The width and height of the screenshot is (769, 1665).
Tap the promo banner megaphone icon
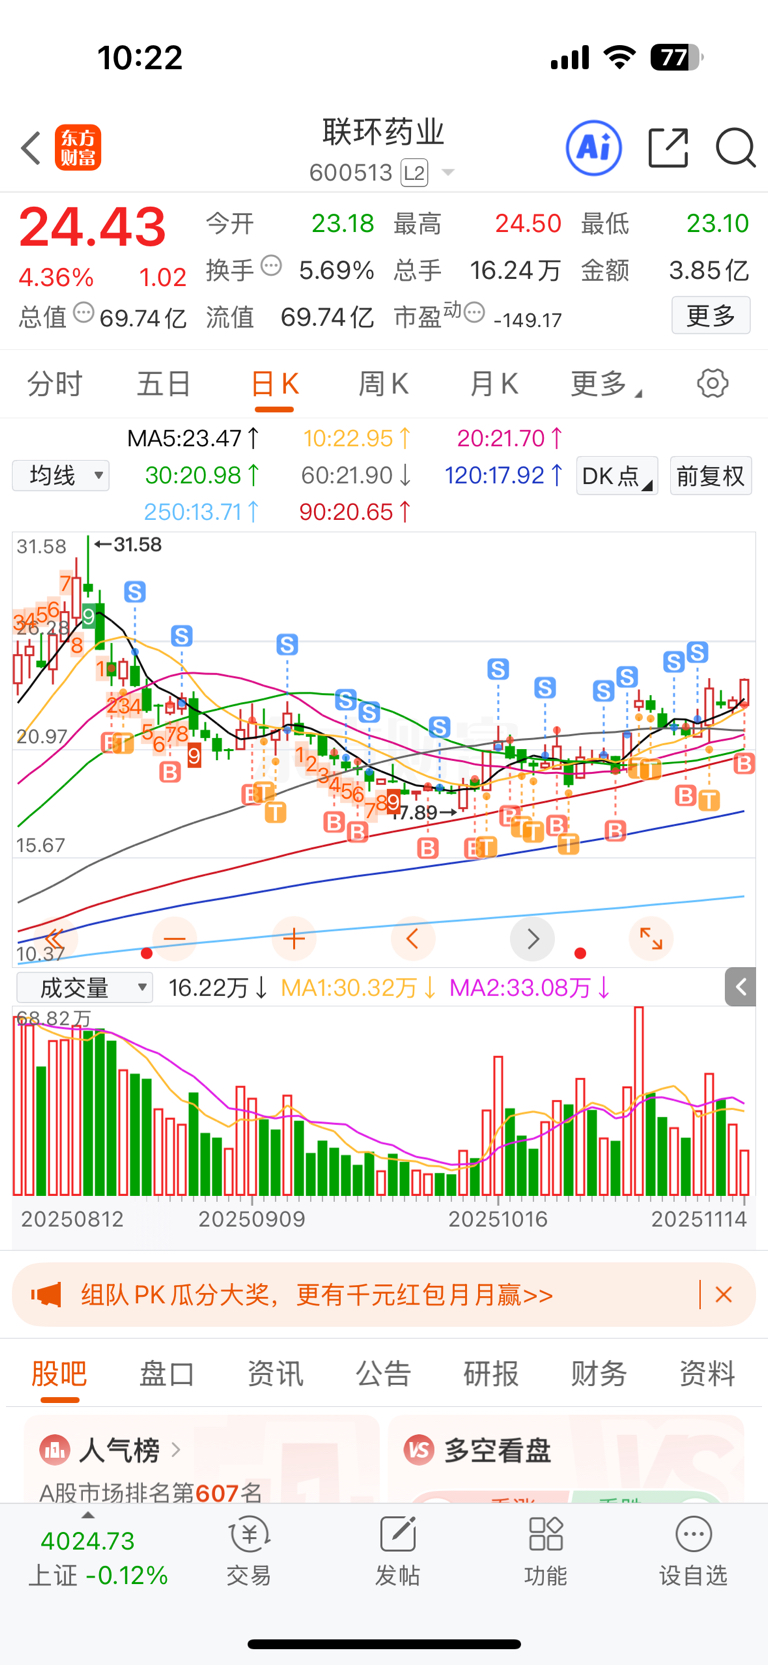pyautogui.click(x=46, y=1295)
